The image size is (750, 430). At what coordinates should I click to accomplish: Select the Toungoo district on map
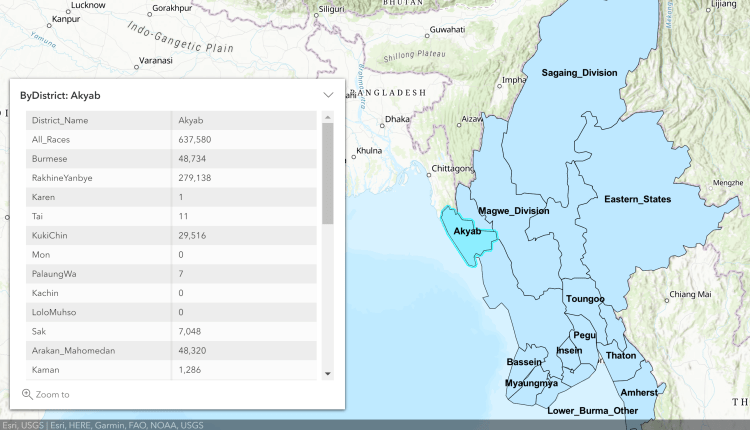585,299
